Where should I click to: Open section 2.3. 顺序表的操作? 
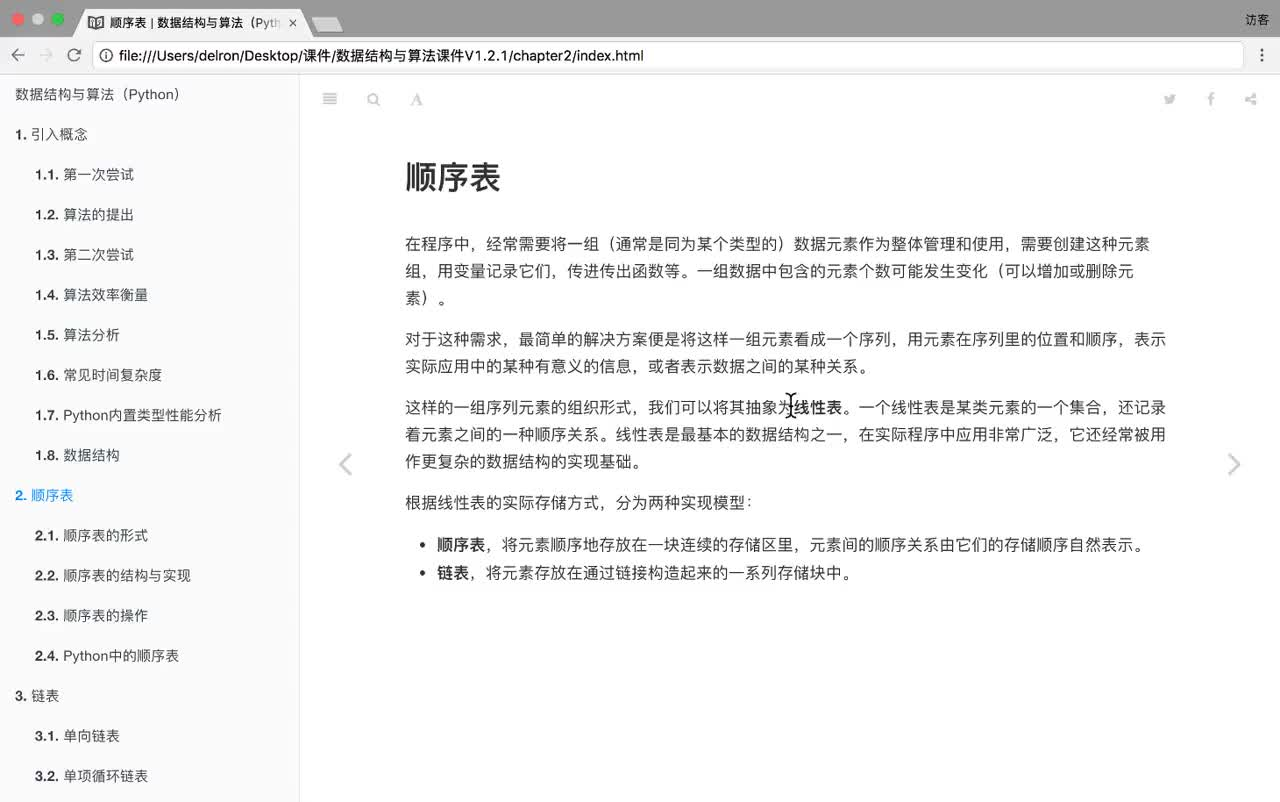pyautogui.click(x=91, y=615)
